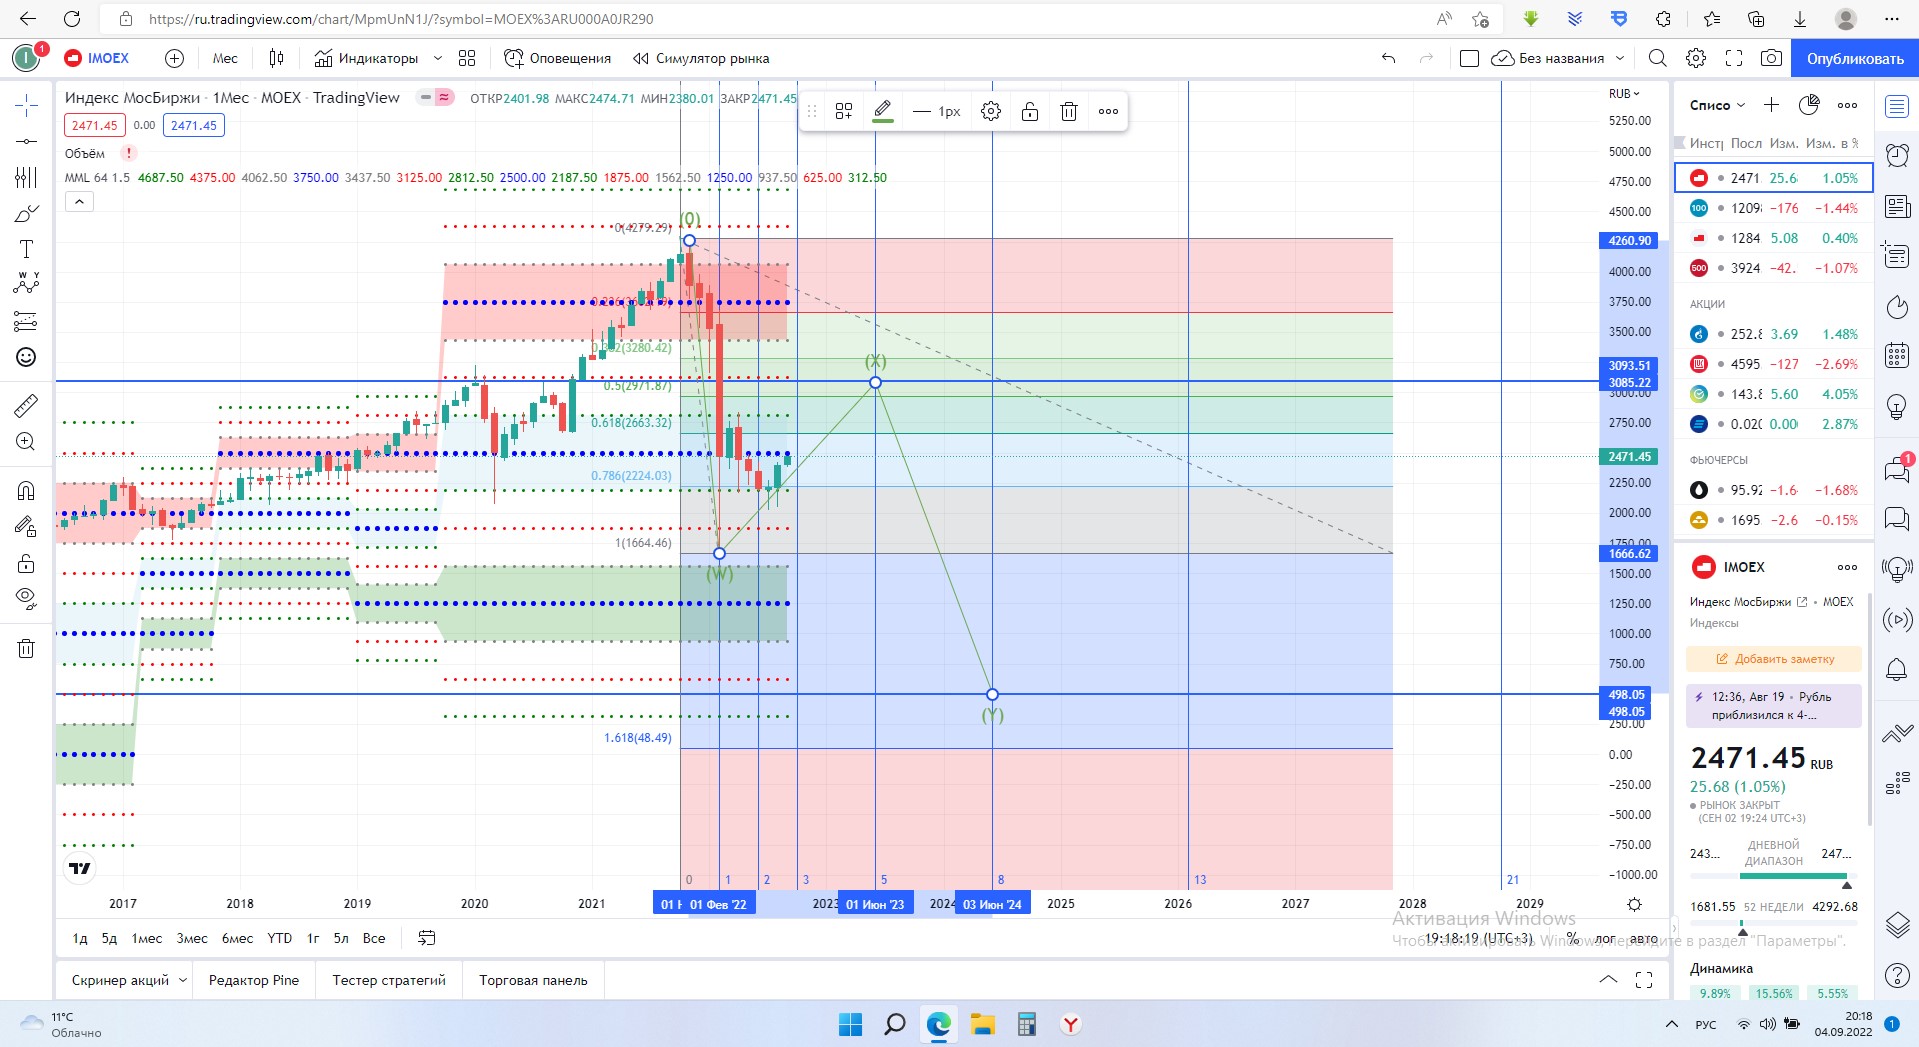The width and height of the screenshot is (1919, 1047).
Task: Open the trend line tool
Action: pos(26,141)
